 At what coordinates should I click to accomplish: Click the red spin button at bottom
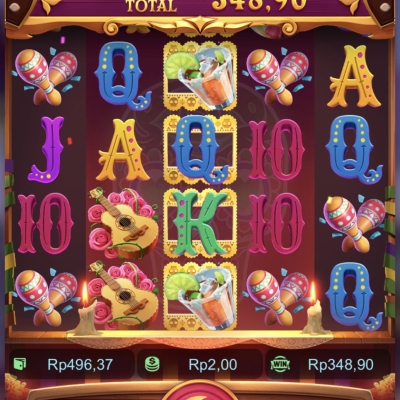(200, 391)
